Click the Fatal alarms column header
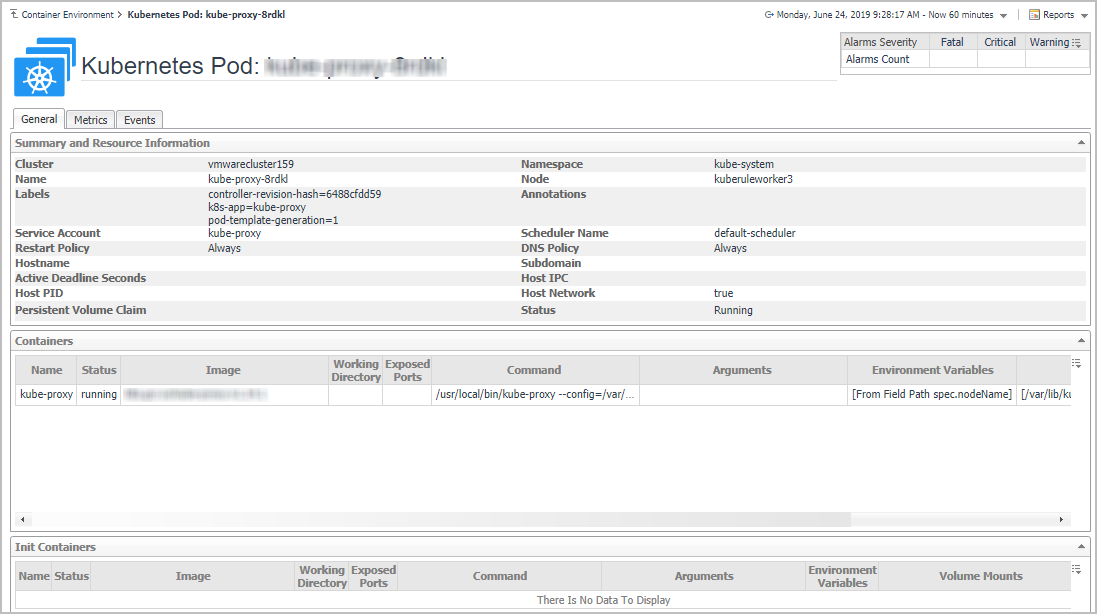The height and width of the screenshot is (614, 1097). click(x=952, y=42)
